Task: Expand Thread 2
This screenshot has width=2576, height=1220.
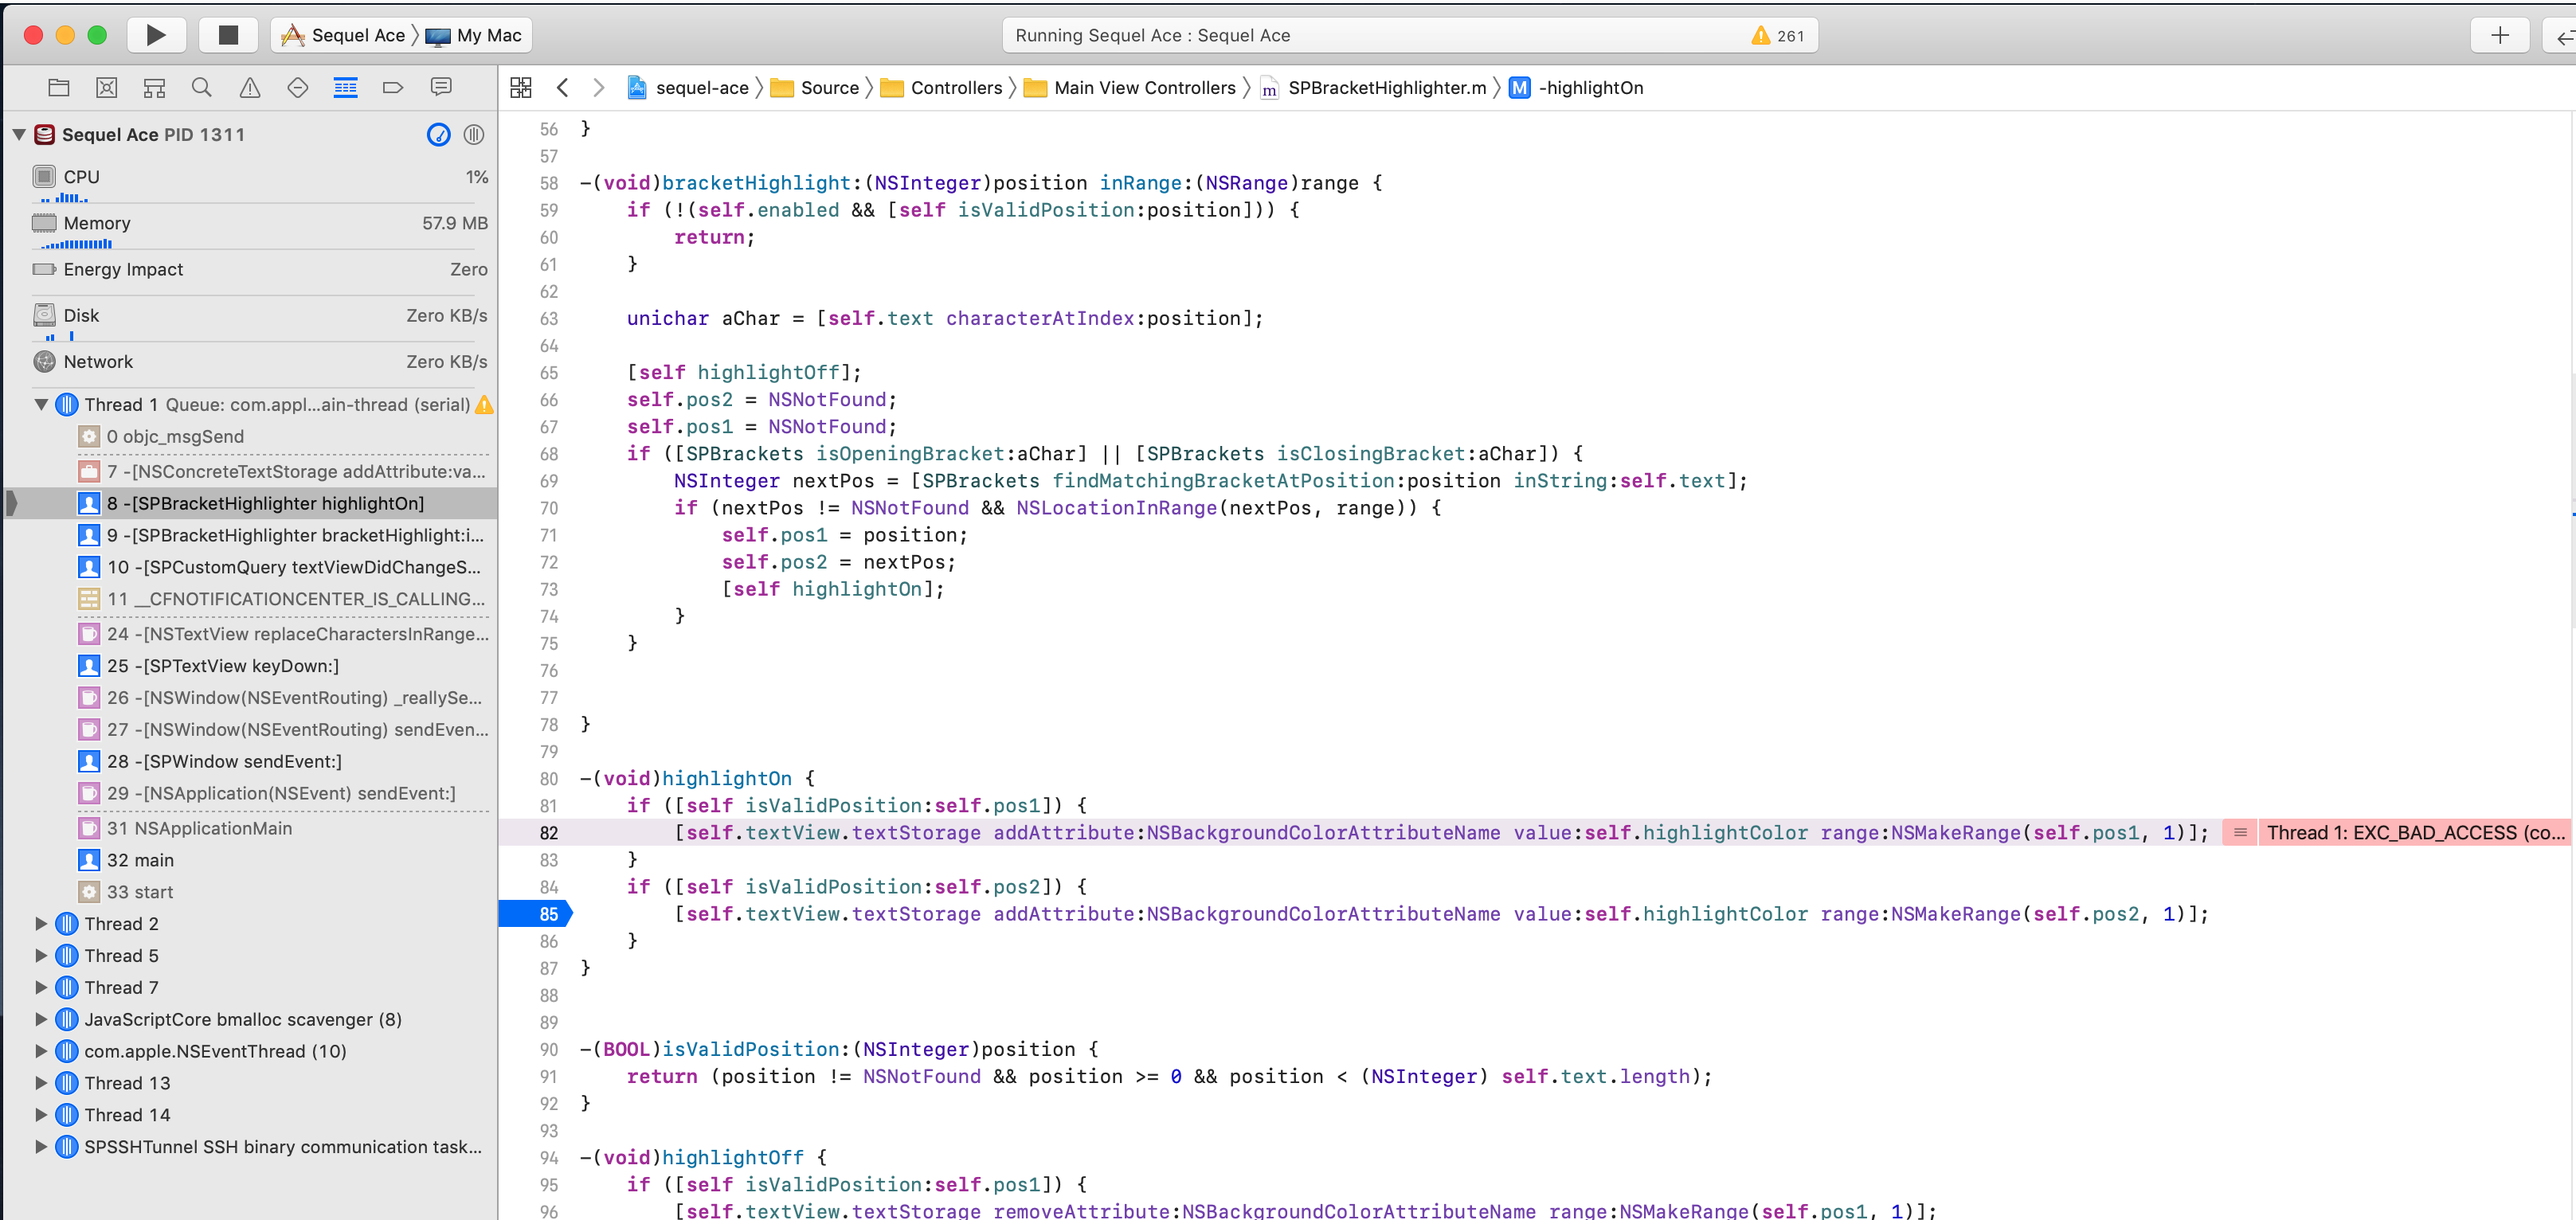Action: click(41, 924)
